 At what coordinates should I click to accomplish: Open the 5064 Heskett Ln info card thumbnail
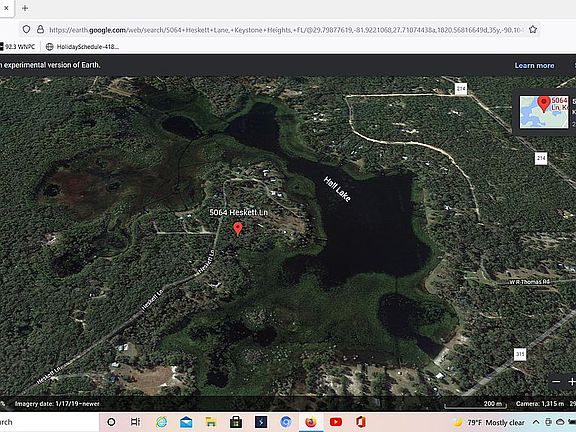pyautogui.click(x=544, y=112)
